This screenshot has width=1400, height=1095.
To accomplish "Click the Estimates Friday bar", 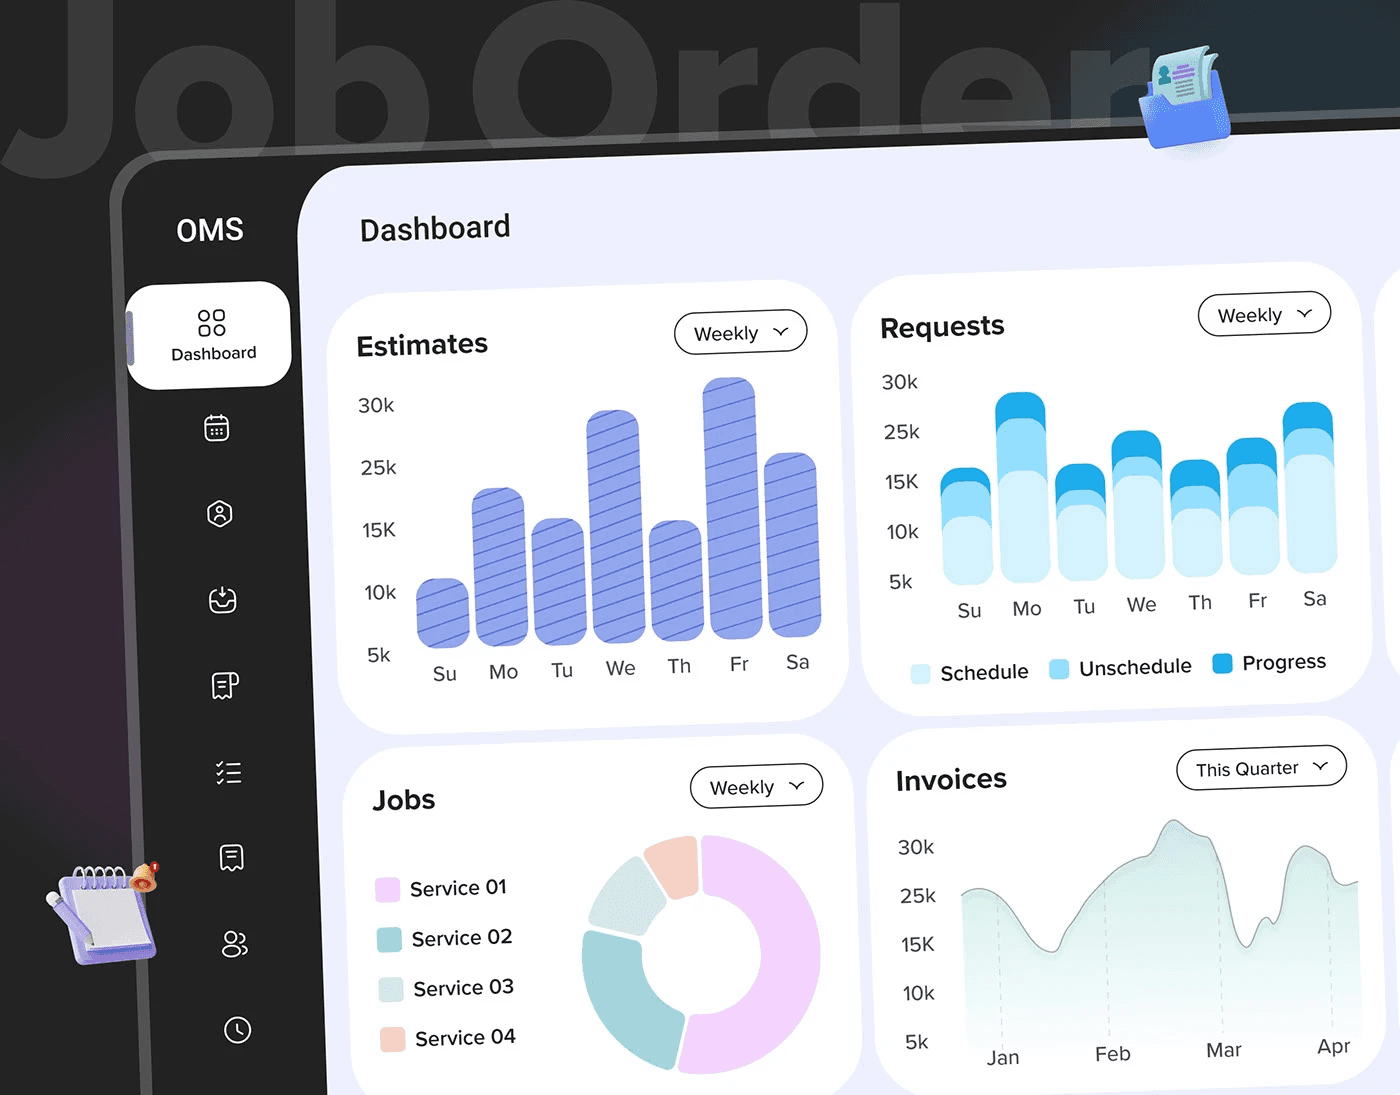I will (732, 508).
